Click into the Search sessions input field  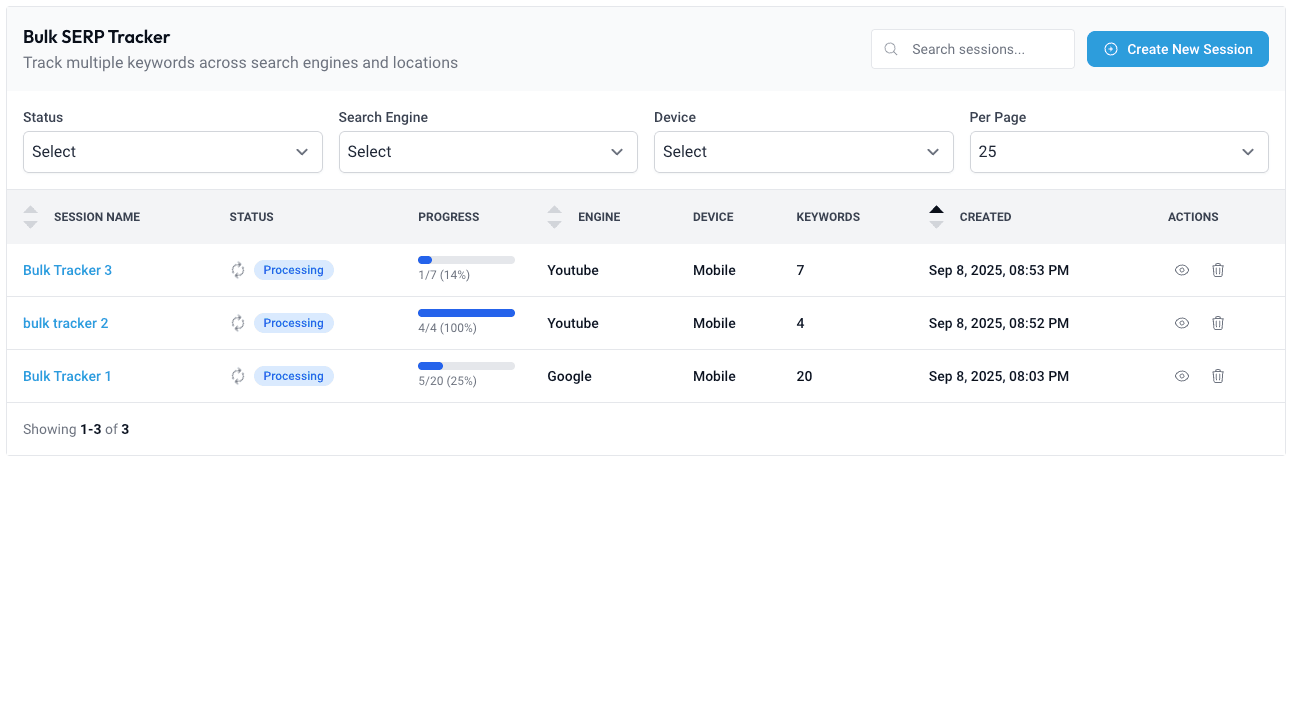[973, 49]
